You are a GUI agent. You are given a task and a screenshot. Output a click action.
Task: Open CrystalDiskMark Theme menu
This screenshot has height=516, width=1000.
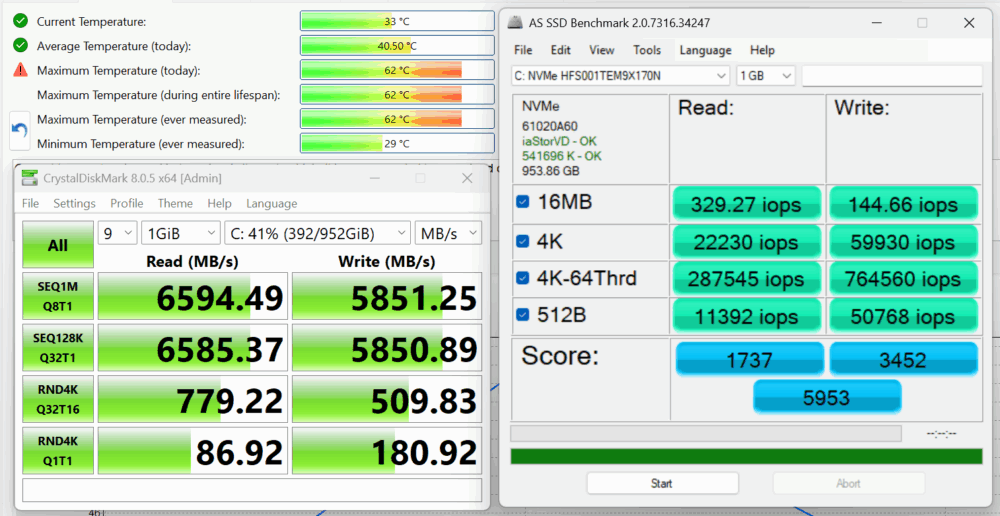point(175,203)
